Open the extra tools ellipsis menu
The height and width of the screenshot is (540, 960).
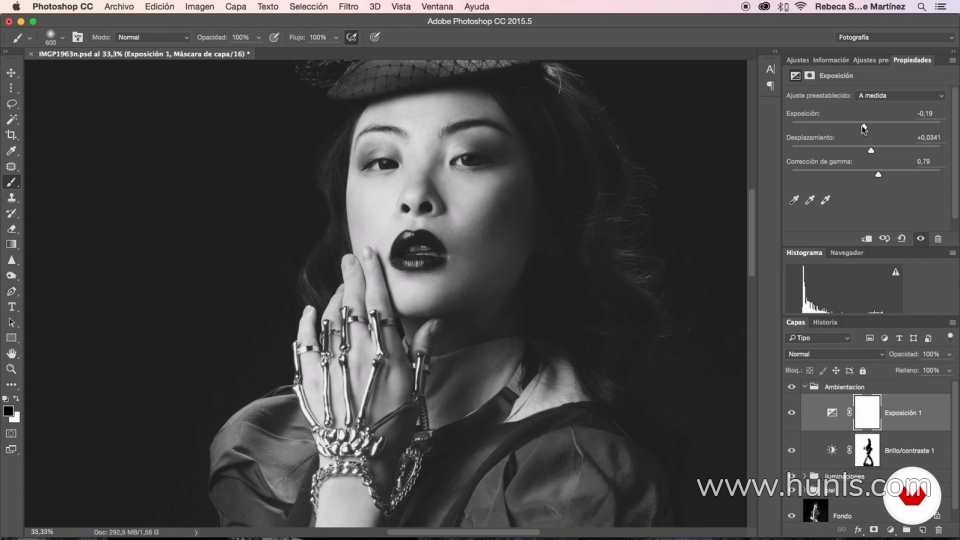click(x=11, y=384)
